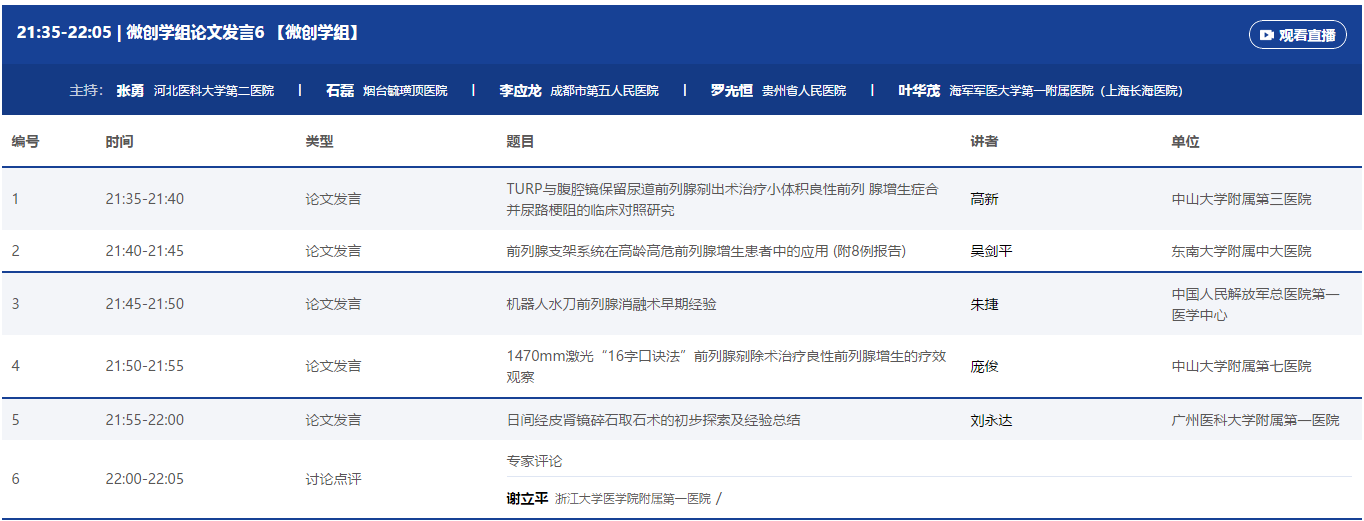This screenshot has width=1364, height=521.
Task: Select moderator 石磊 from 烟台毓璜顶医院
Action: (340, 91)
